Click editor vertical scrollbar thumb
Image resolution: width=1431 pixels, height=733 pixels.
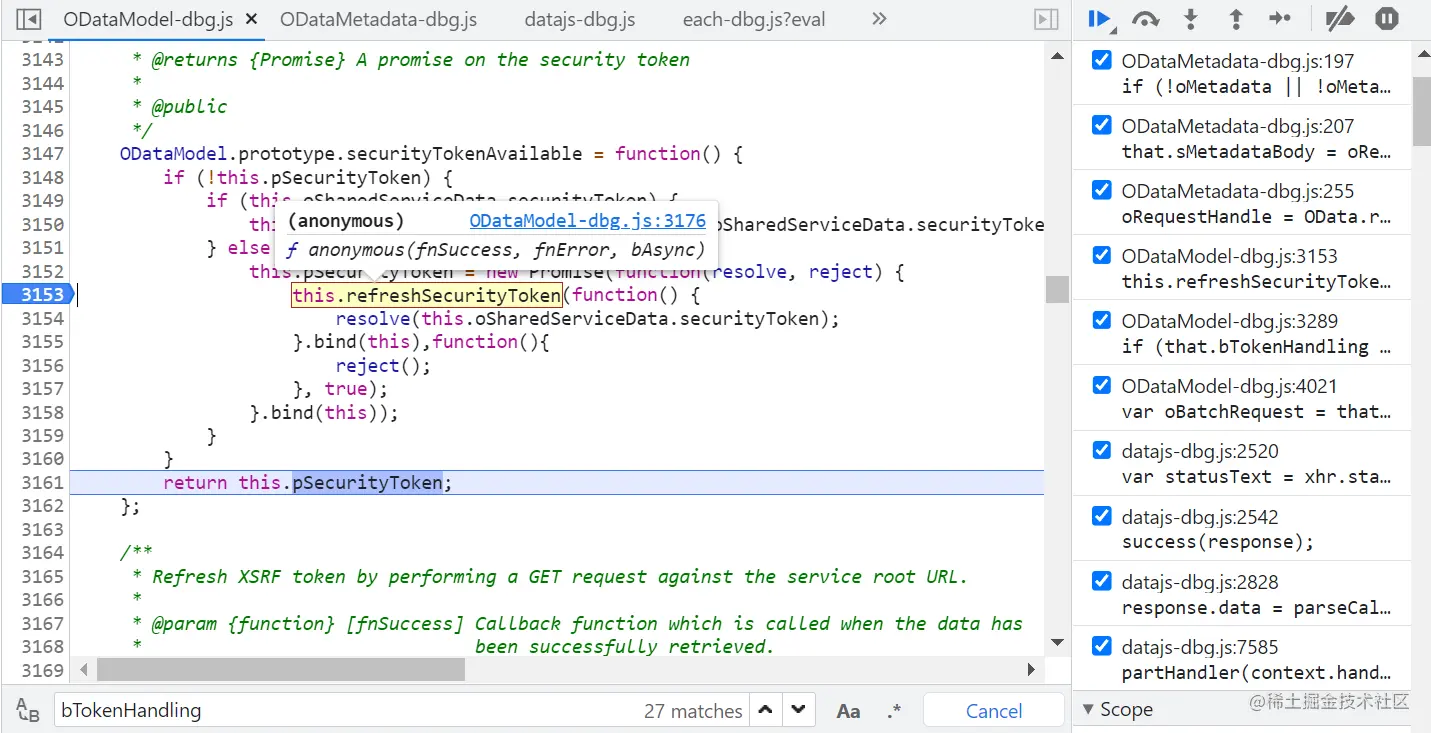pos(1057,289)
